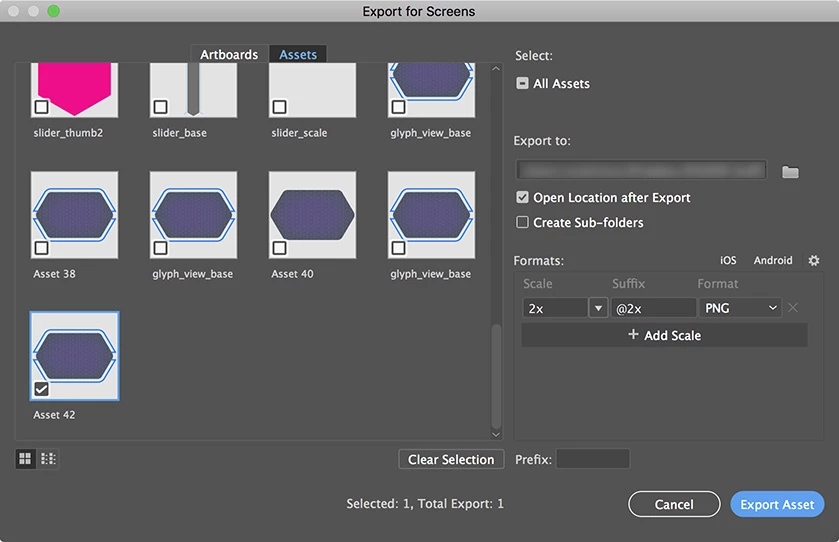Toggle the All Assets checkbox

point(522,84)
